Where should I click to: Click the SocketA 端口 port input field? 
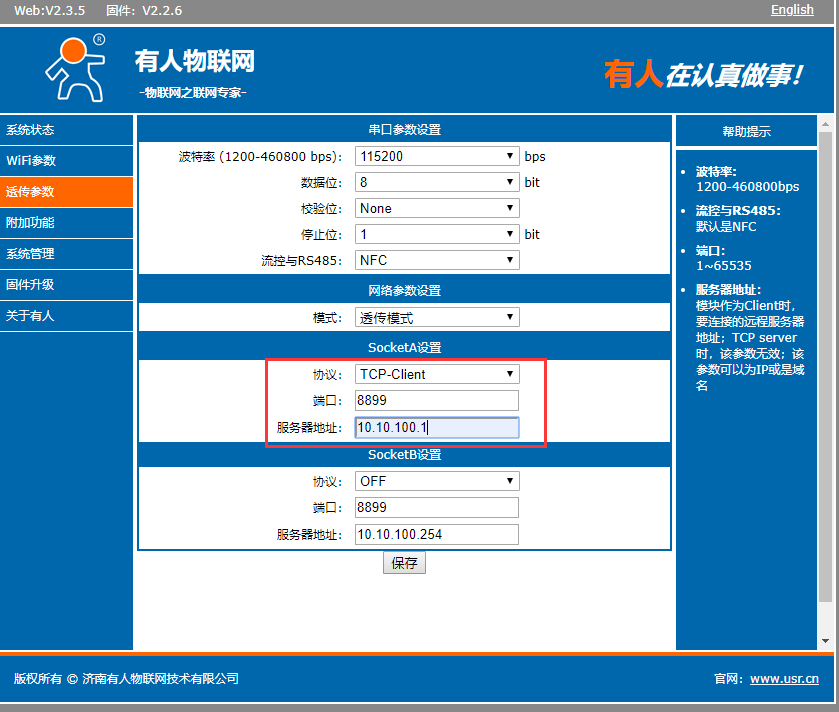(x=437, y=401)
